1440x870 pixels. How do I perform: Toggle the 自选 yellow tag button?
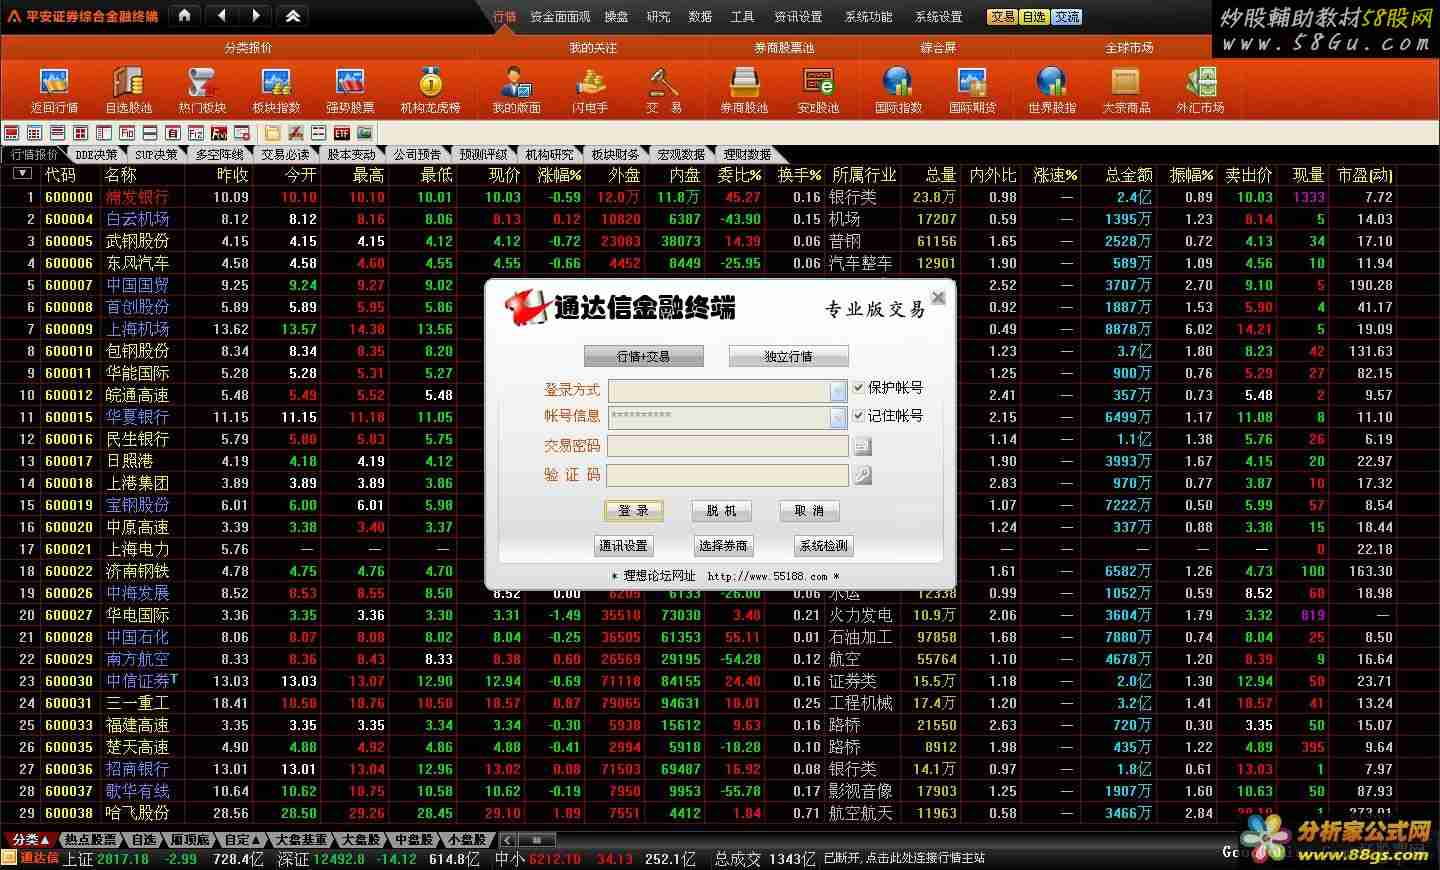1034,17
